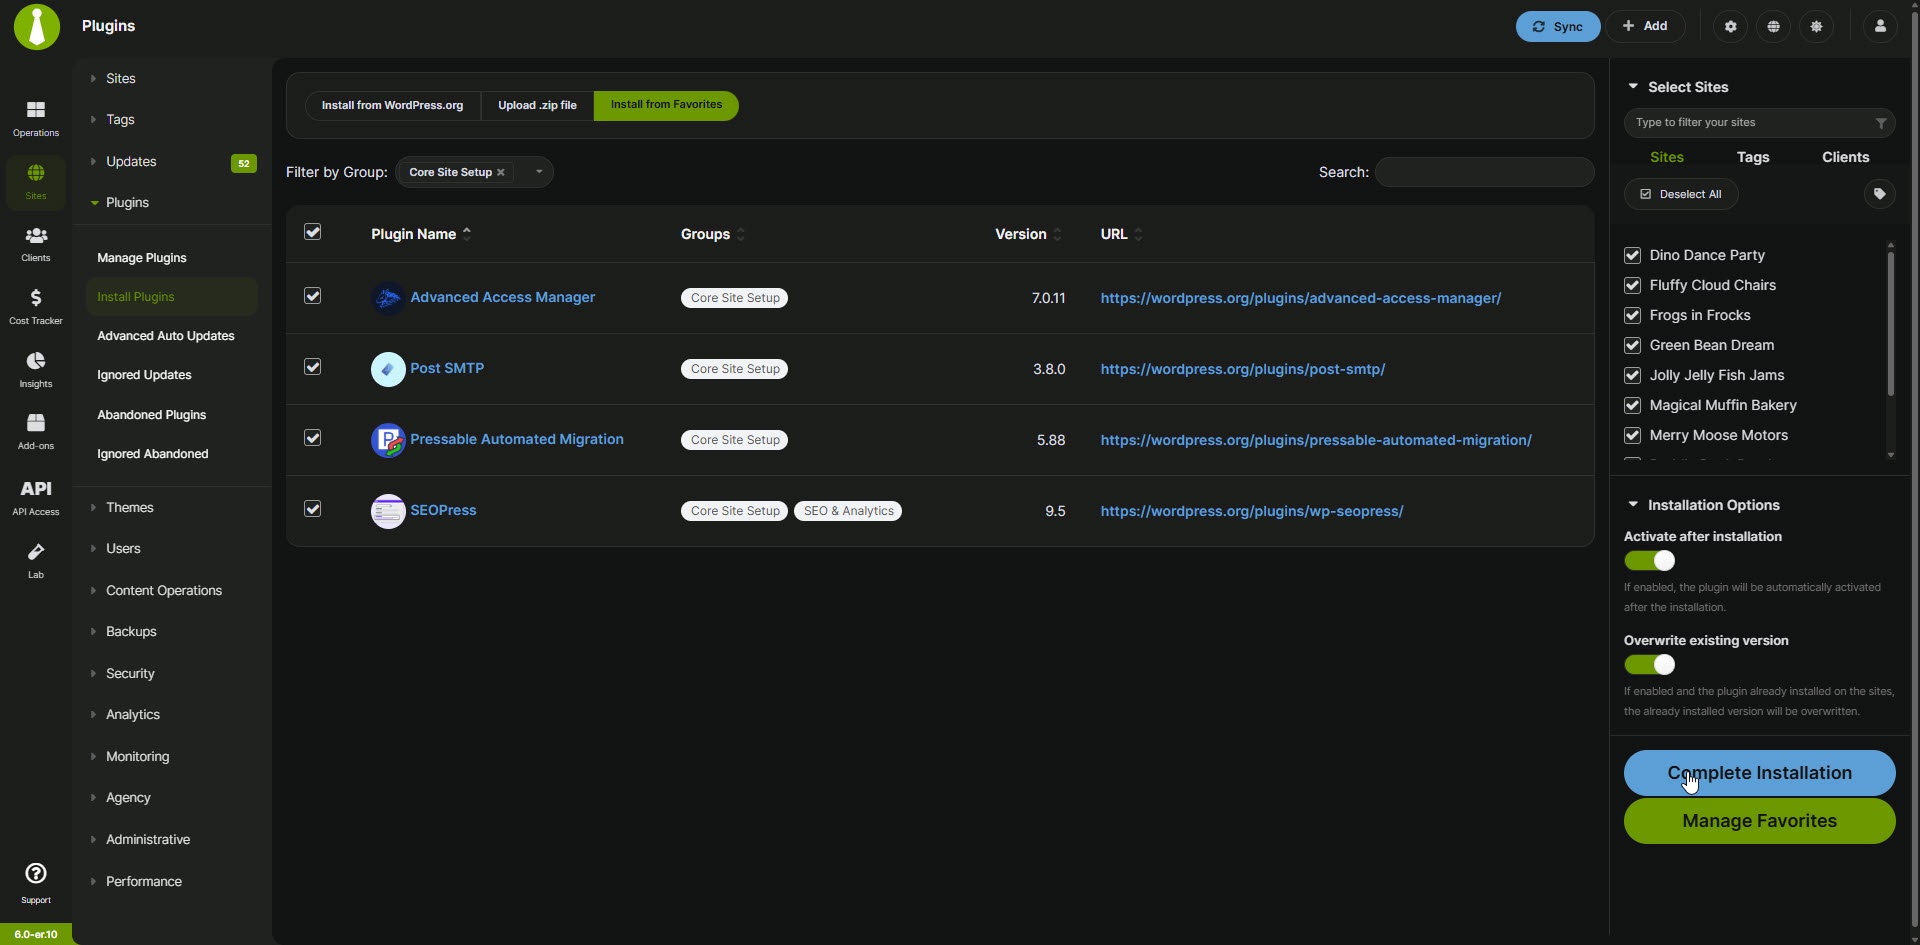Click the Complete Installation button
The width and height of the screenshot is (1920, 945).
coord(1759,773)
